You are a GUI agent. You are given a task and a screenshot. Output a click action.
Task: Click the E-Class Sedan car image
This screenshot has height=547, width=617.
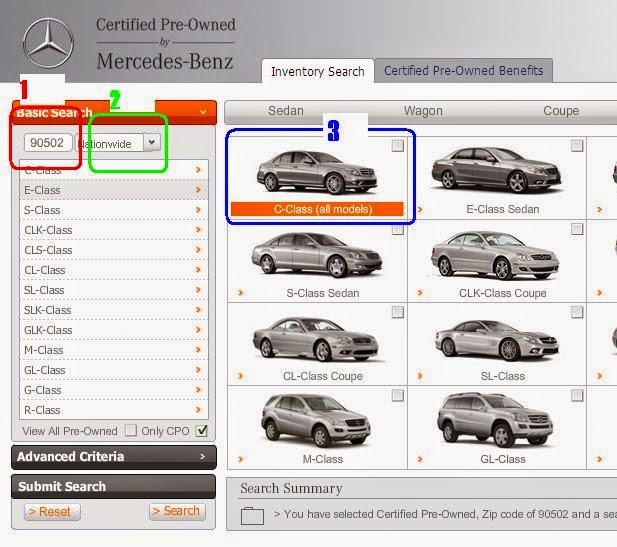click(x=497, y=170)
